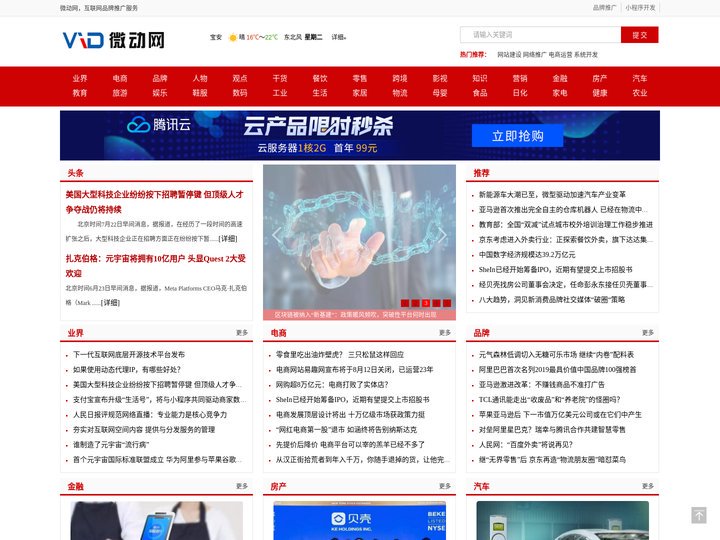Image resolution: width=720 pixels, height=540 pixels.
Task: Focus the keyword search input field
Action: coord(540,35)
